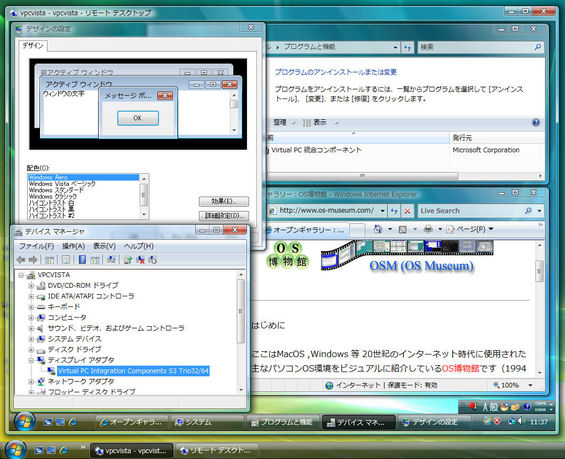565x459 pixels.
Task: Open address bar dropdown next to os-museum URL
Action: (x=382, y=211)
